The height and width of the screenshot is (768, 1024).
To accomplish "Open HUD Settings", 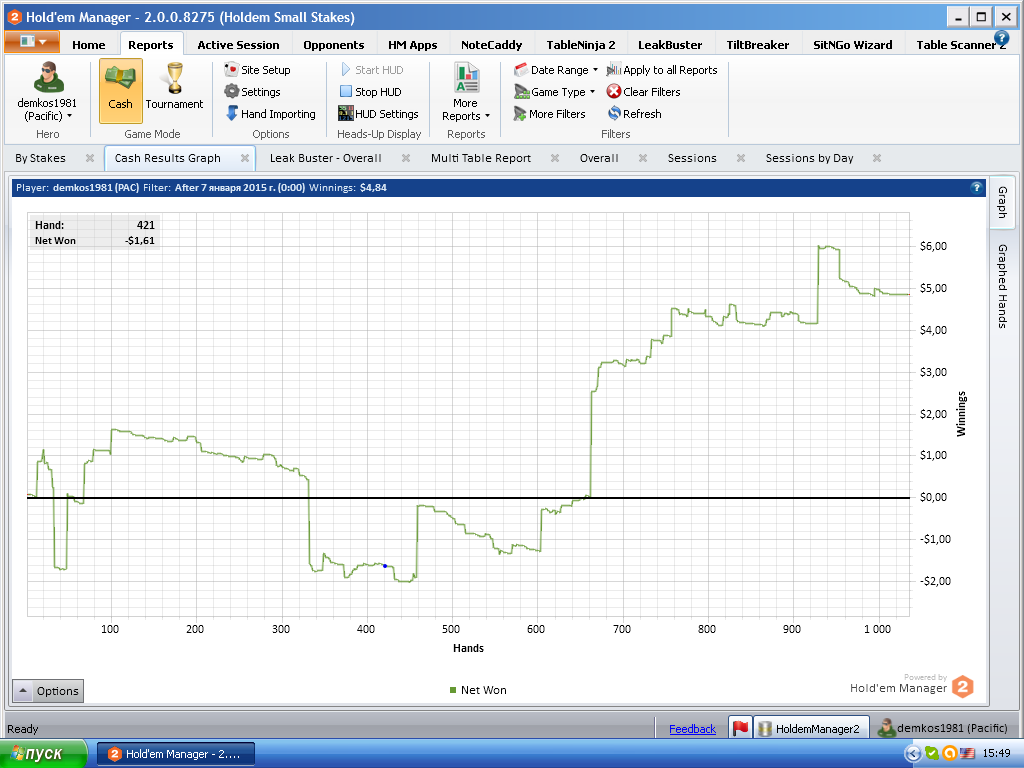I will coord(378,114).
